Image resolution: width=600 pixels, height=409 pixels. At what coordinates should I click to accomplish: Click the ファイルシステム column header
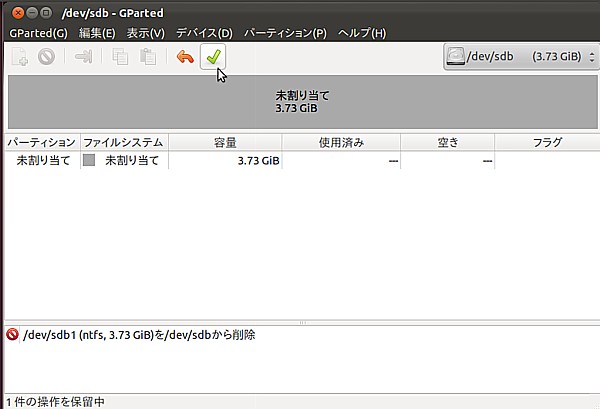(x=124, y=142)
